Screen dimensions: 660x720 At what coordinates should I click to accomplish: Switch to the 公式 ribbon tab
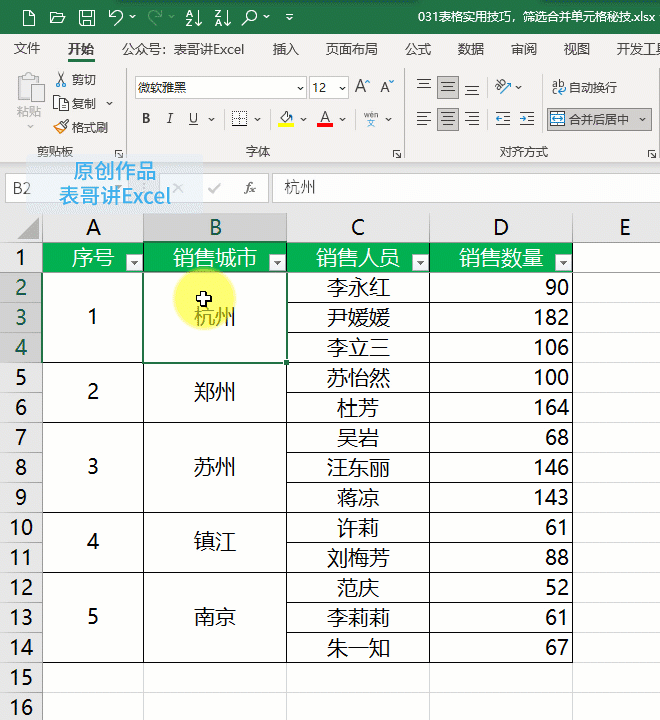tap(418, 49)
